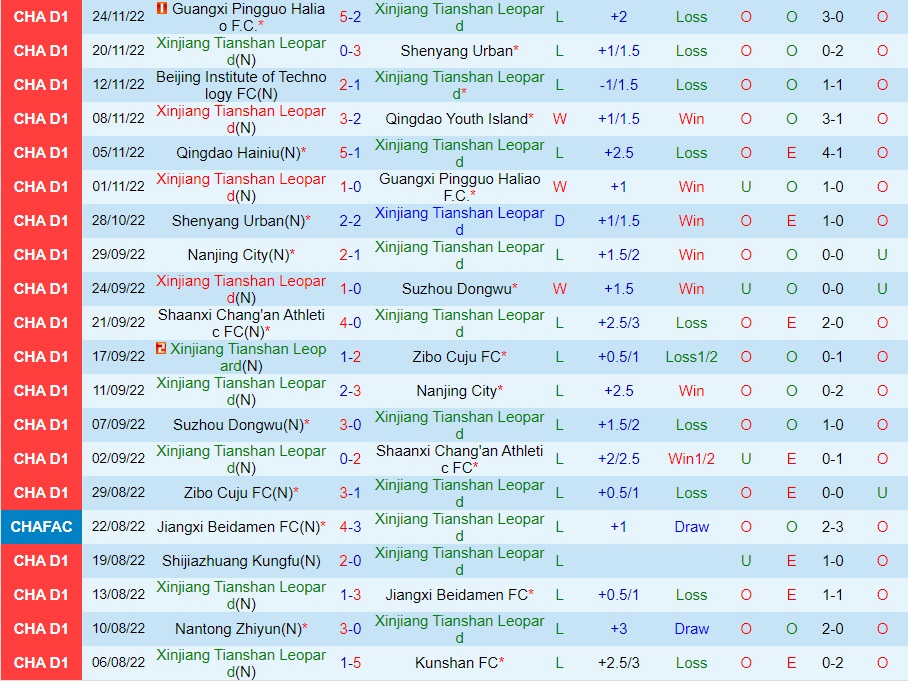This screenshot has width=908, height=681.
Task: Open Shaanxi Chang'an Athletic FC(N) on 21/09/22
Action: coord(241,323)
